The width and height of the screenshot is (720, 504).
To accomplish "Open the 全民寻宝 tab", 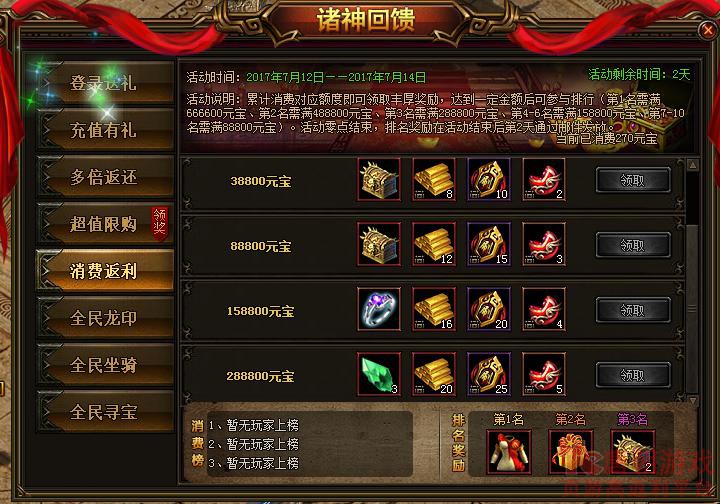I will coord(105,412).
